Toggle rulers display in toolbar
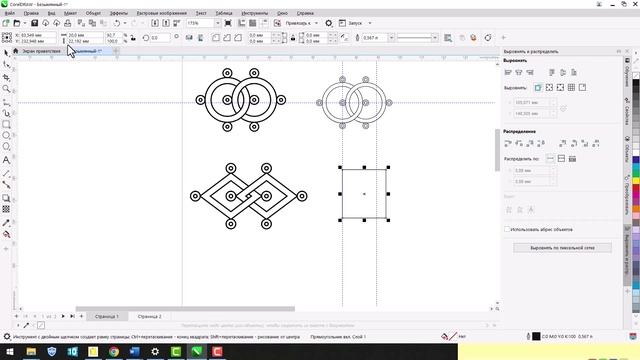 click(x=242, y=23)
